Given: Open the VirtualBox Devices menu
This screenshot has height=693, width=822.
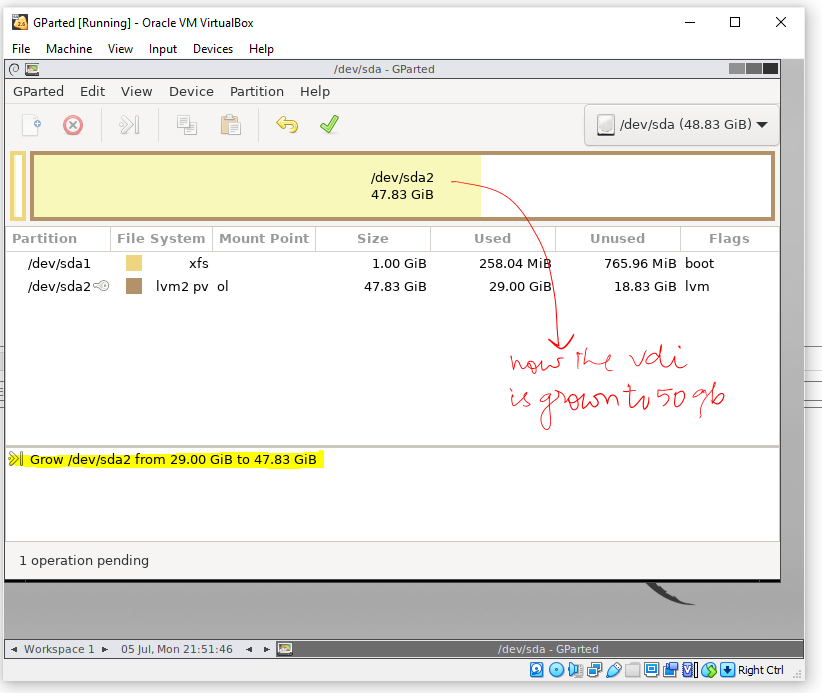Looking at the screenshot, I should pyautogui.click(x=212, y=49).
